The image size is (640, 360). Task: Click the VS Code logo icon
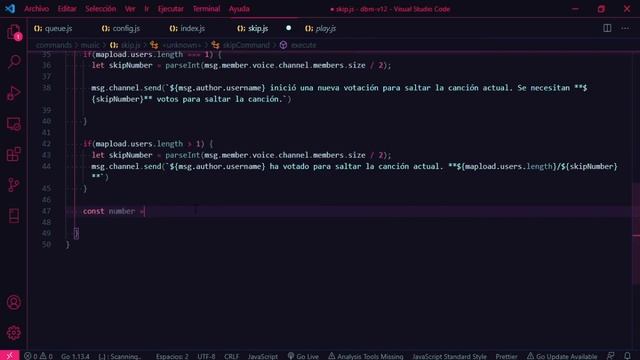coord(10,9)
